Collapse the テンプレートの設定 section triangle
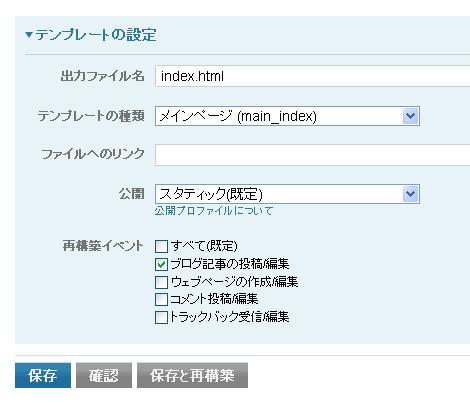The width and height of the screenshot is (470, 403). coord(29,35)
